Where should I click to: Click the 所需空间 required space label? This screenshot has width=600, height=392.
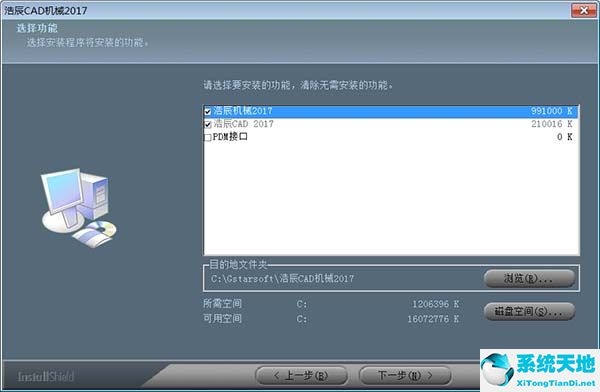coord(222,304)
